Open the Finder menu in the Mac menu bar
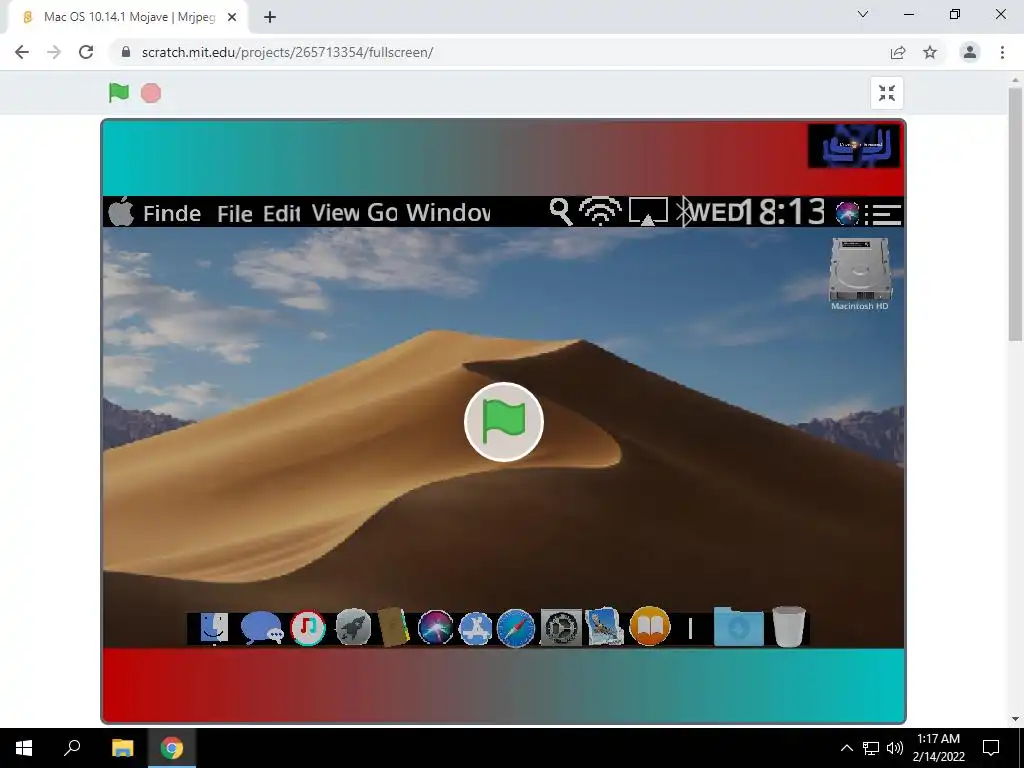 (172, 213)
